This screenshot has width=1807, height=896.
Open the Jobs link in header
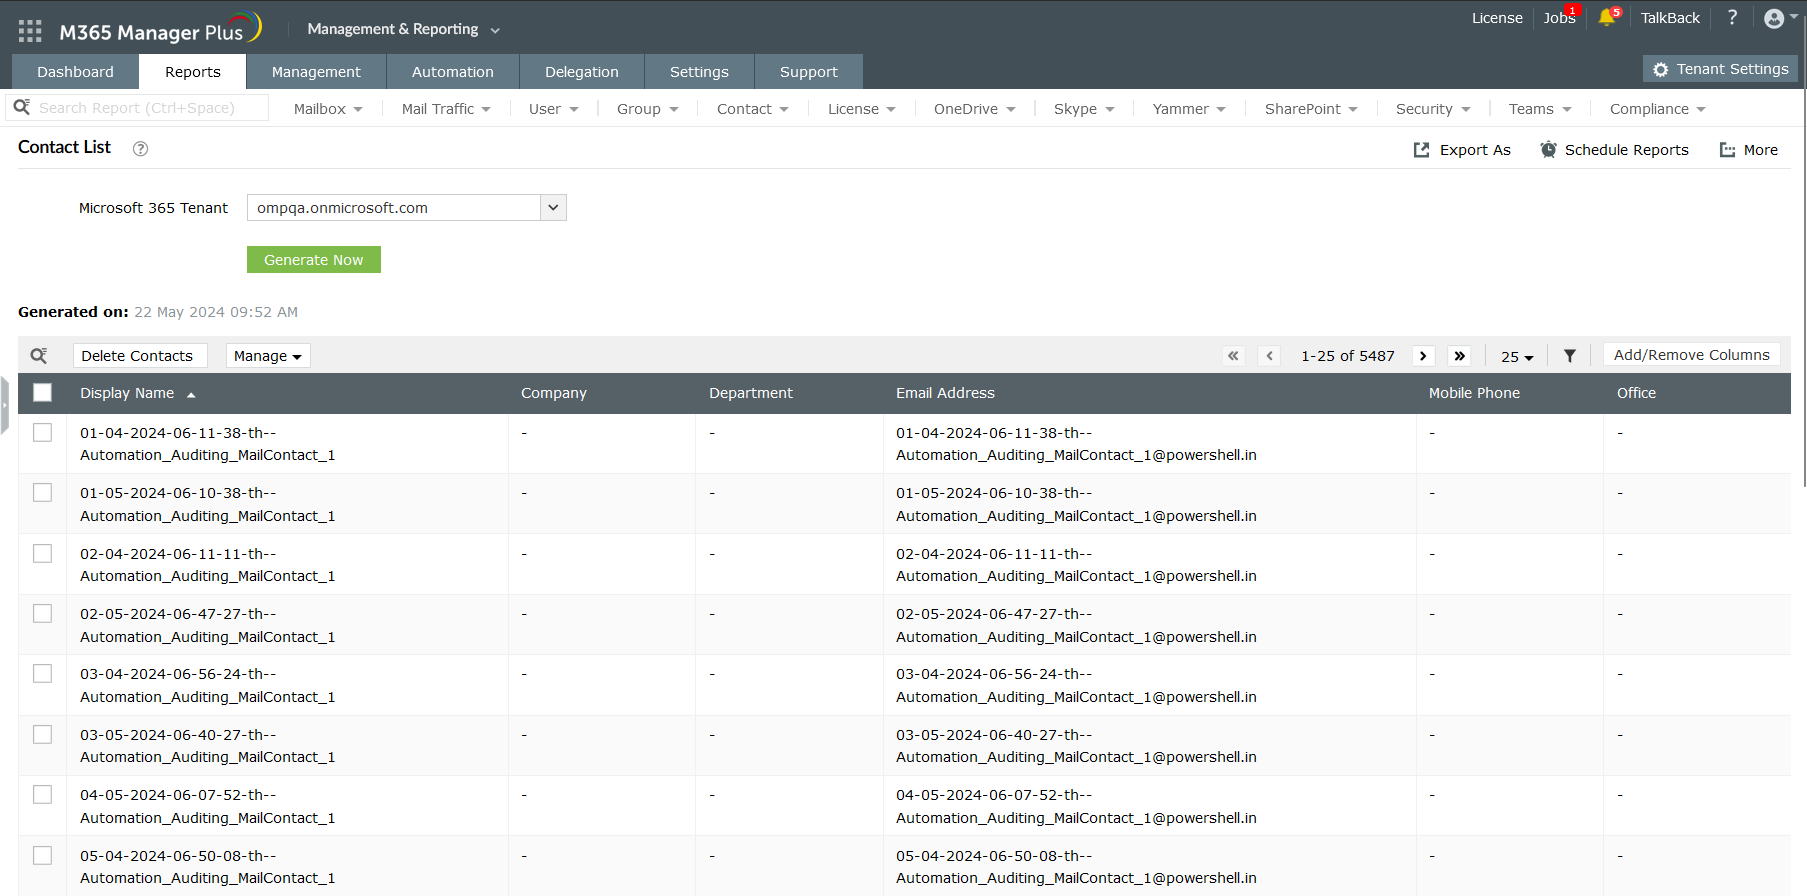point(1559,18)
